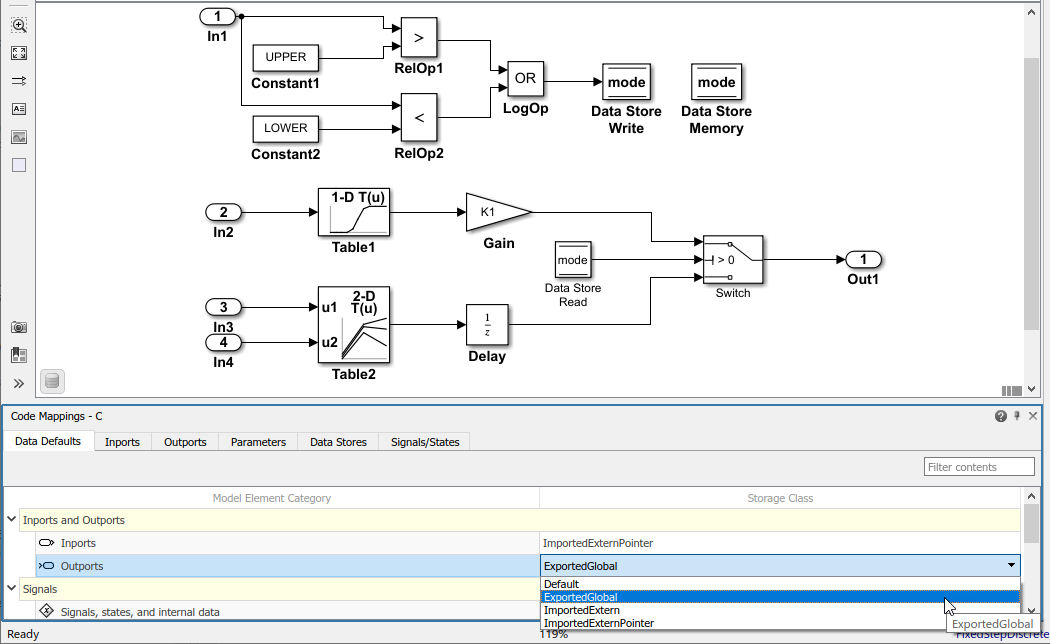Select the Image insert tool
Viewport: 1050px width, 644px height.
[x=19, y=137]
